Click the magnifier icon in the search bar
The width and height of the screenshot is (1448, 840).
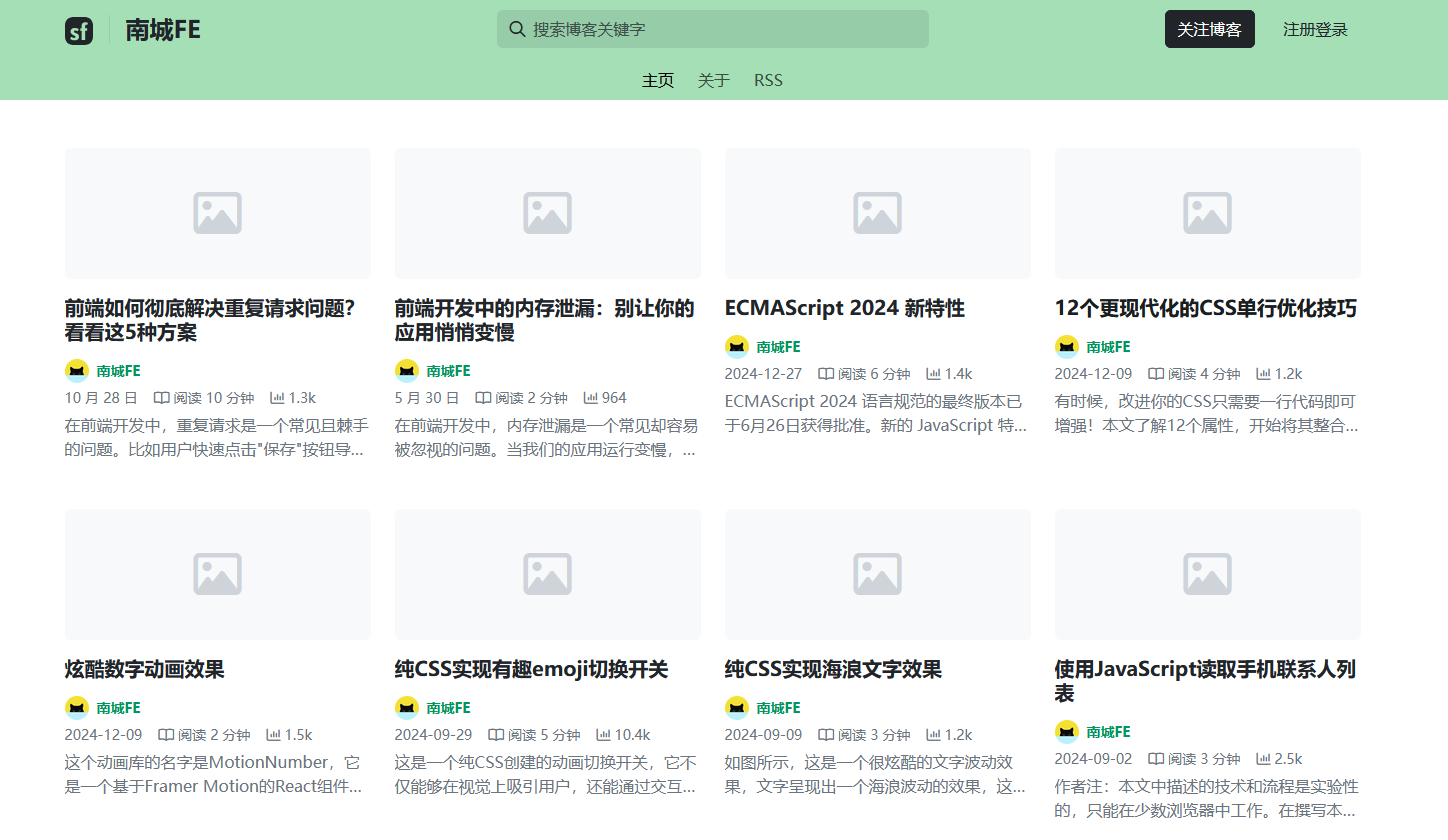[x=517, y=29]
